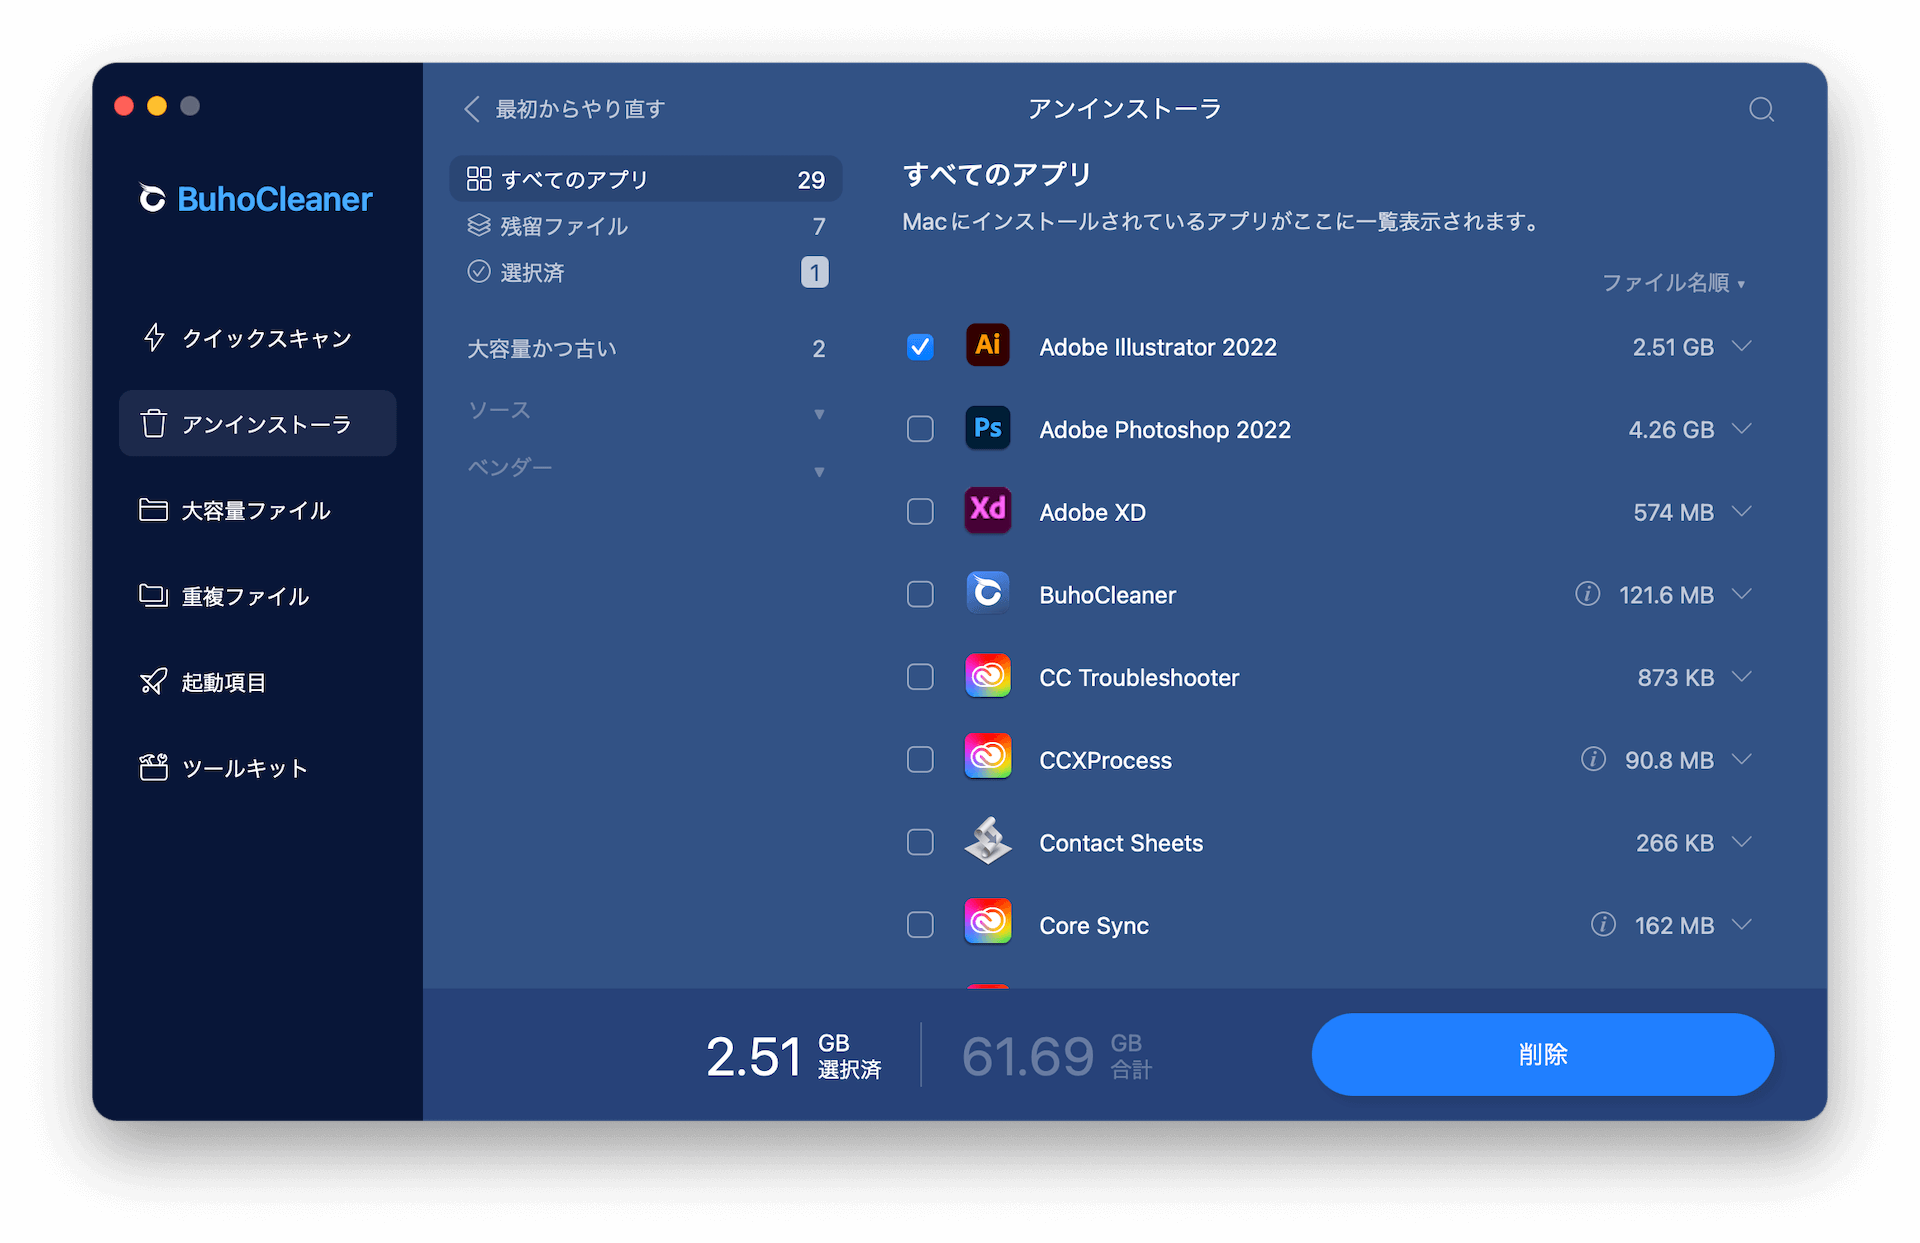Uncheck Adobe Illustrator 2022

coord(919,346)
